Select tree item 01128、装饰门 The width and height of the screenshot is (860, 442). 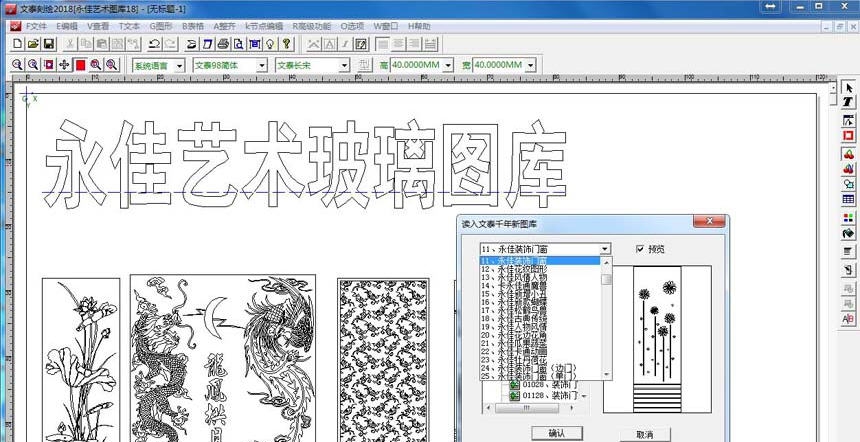click(x=548, y=395)
